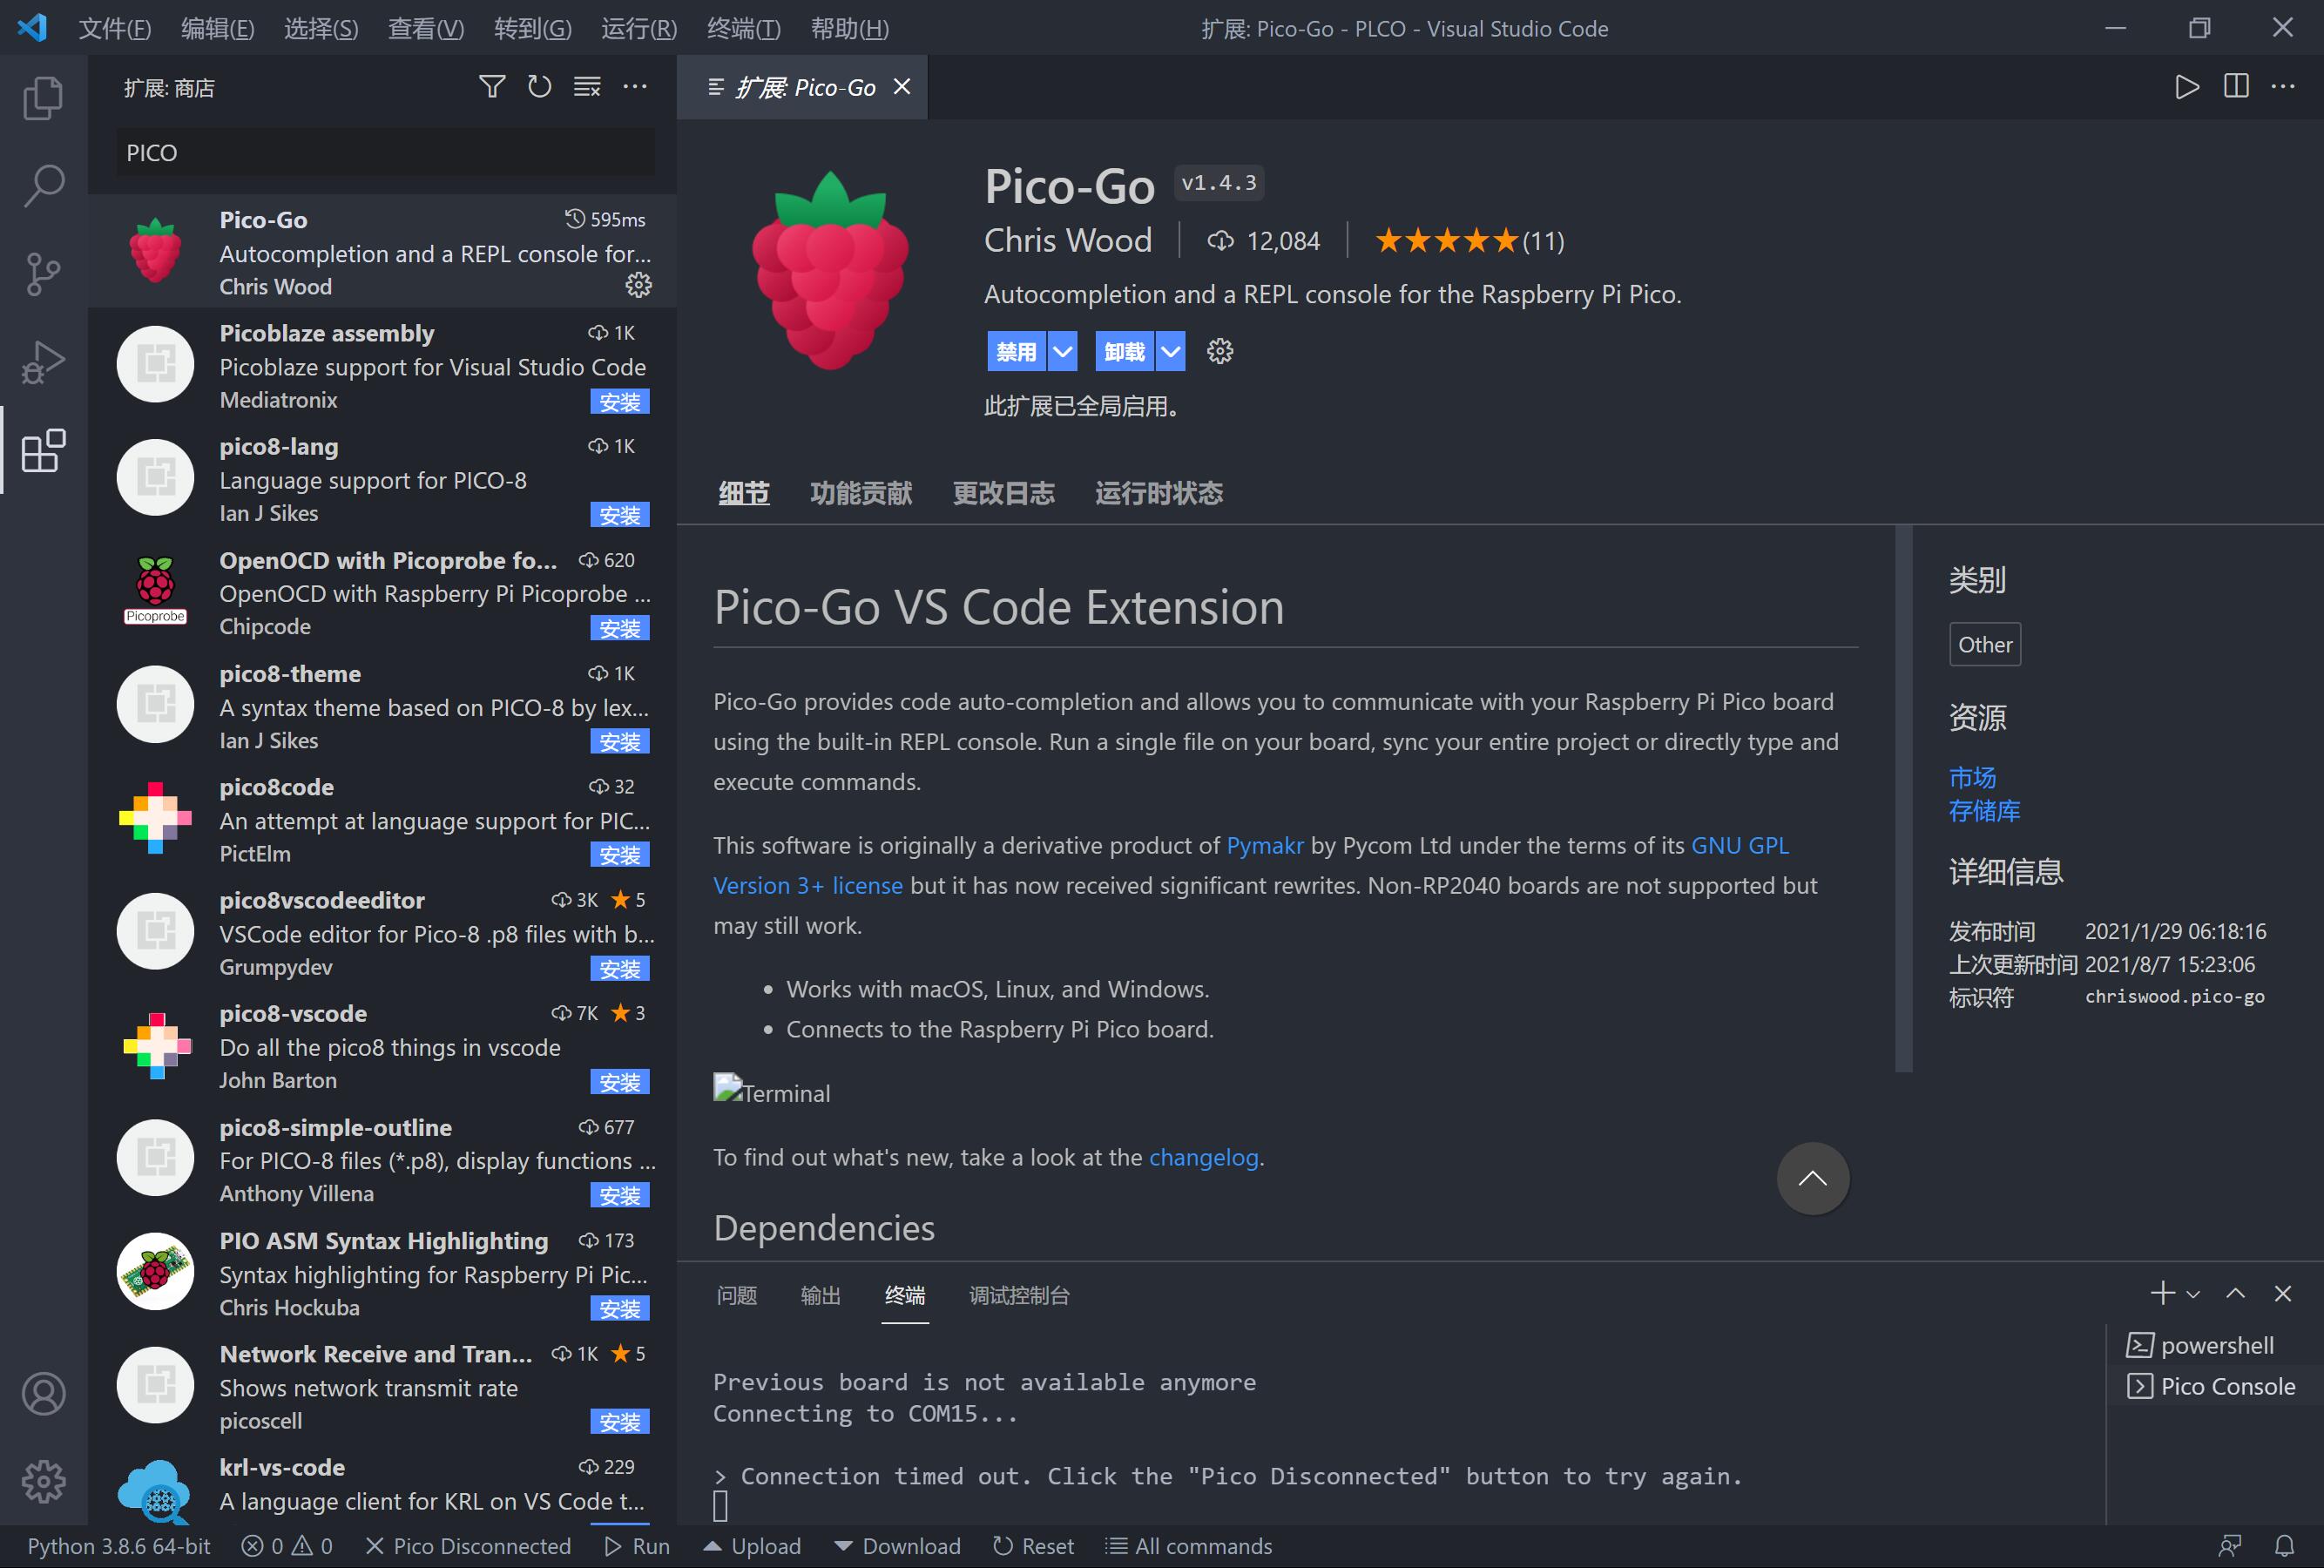Open the notifications bell in status bar
Screen dimensions: 2324x1568
(2284, 1546)
